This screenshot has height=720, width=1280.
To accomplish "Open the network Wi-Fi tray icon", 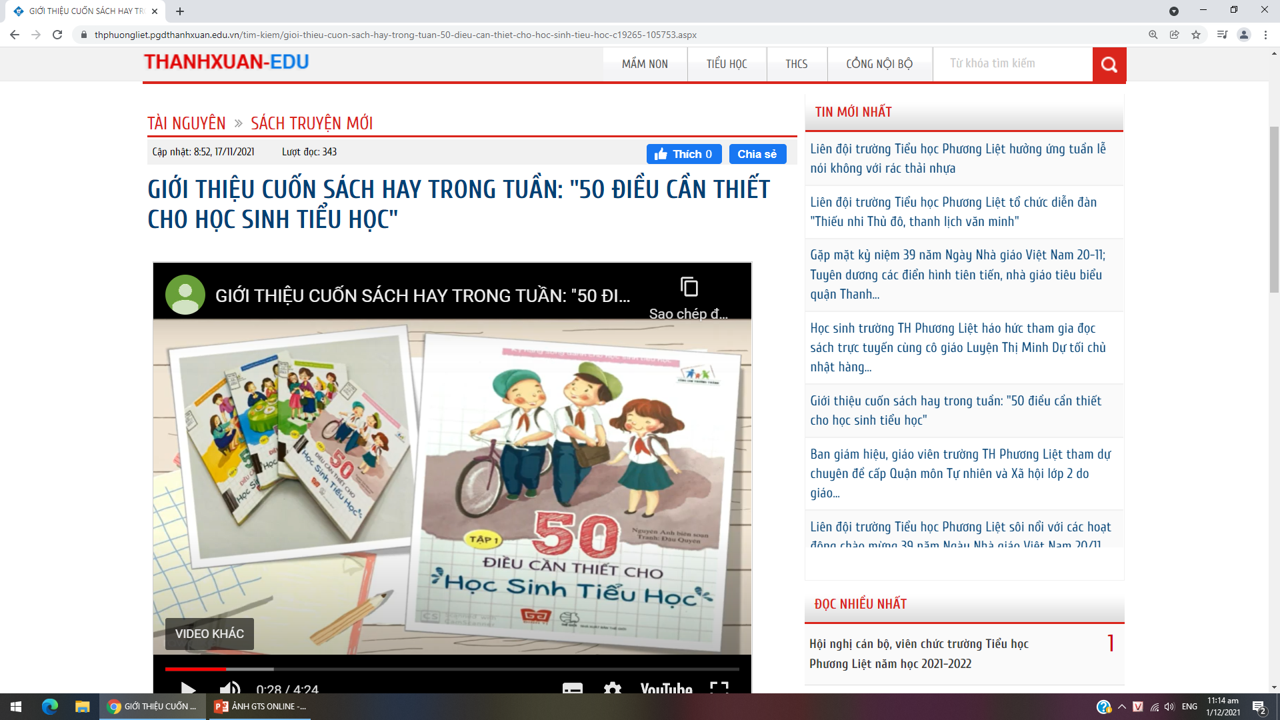I will [1154, 707].
